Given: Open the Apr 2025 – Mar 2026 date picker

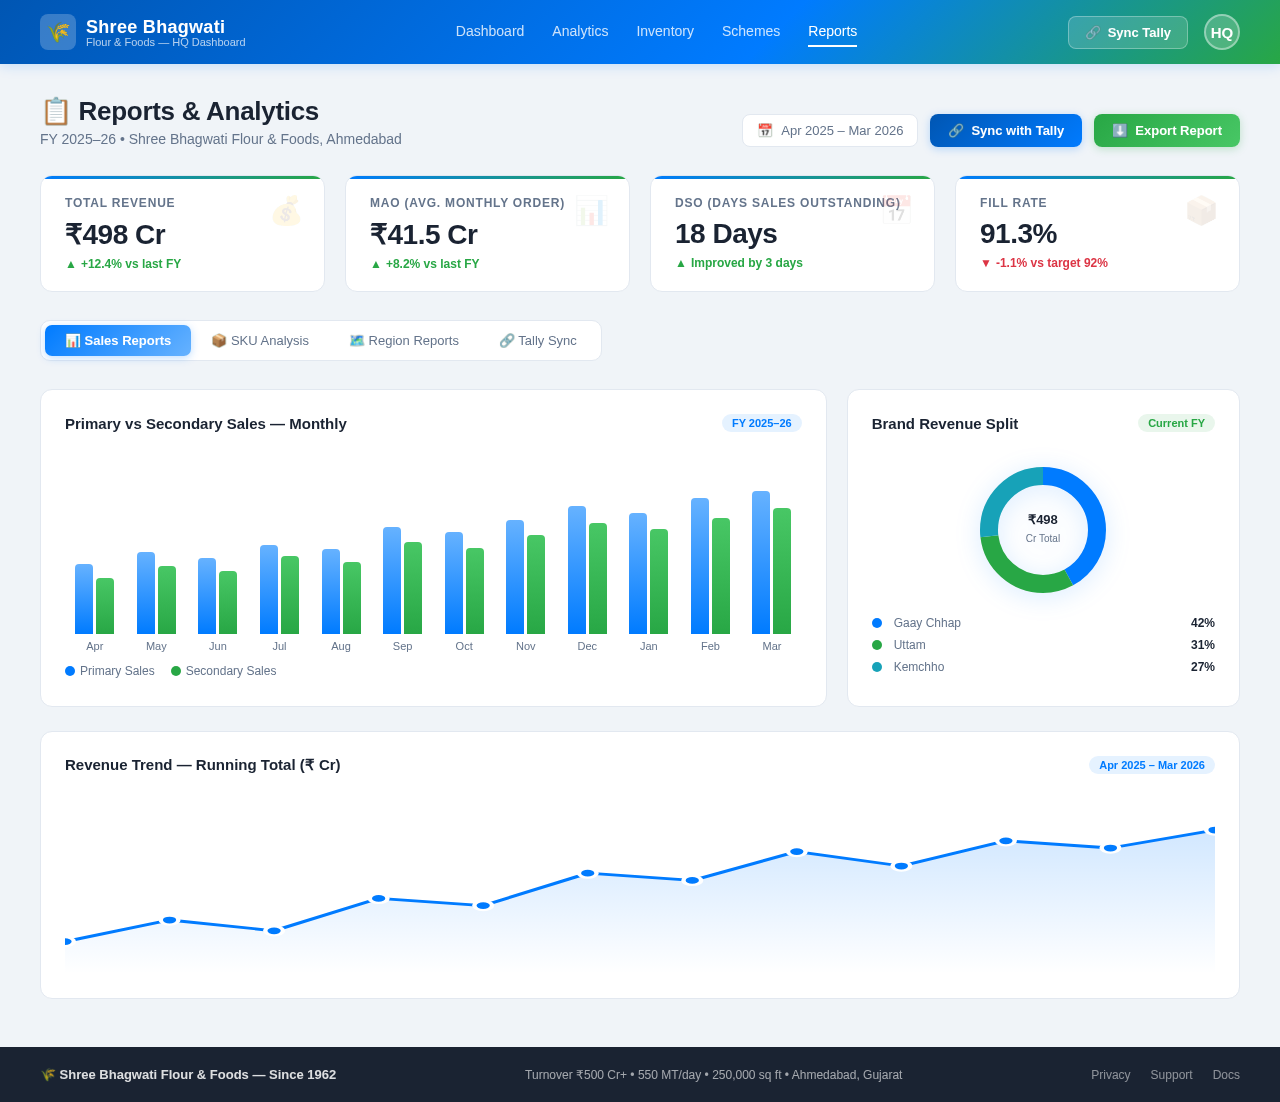Looking at the screenshot, I should pyautogui.click(x=830, y=130).
